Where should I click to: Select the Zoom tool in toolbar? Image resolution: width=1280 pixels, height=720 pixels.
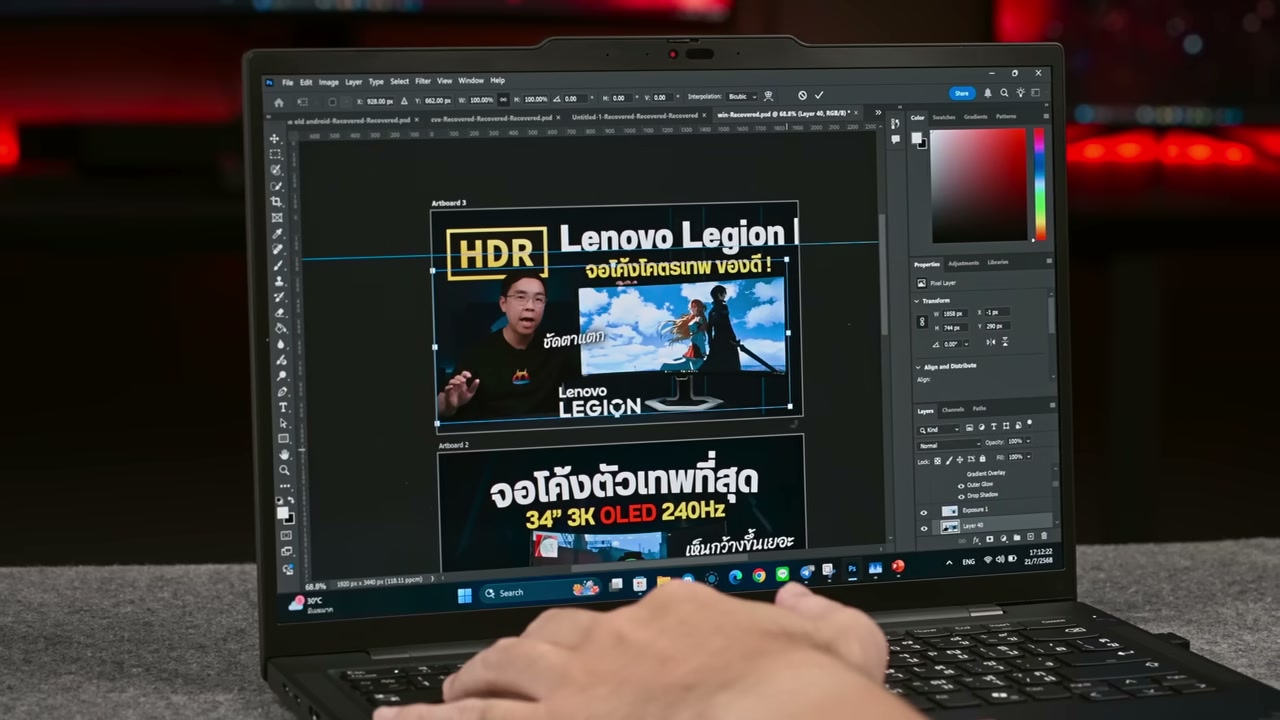[x=285, y=470]
